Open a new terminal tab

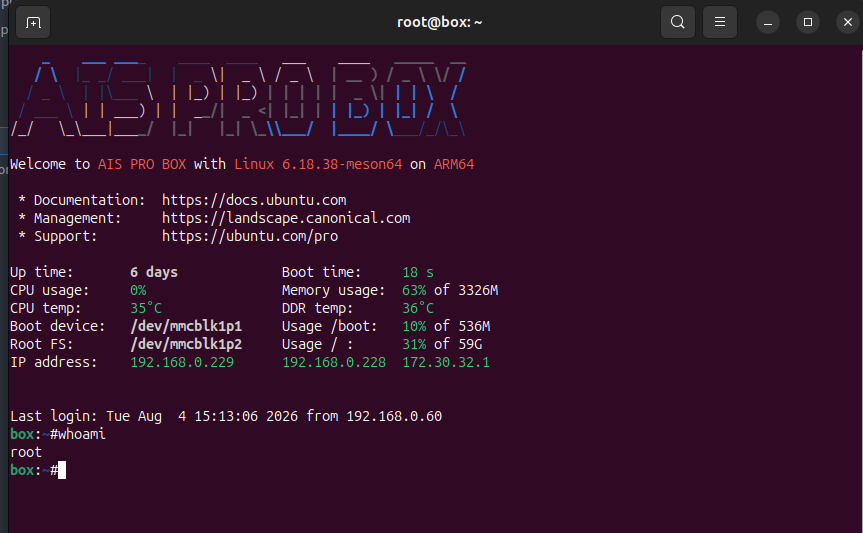click(x=33, y=23)
